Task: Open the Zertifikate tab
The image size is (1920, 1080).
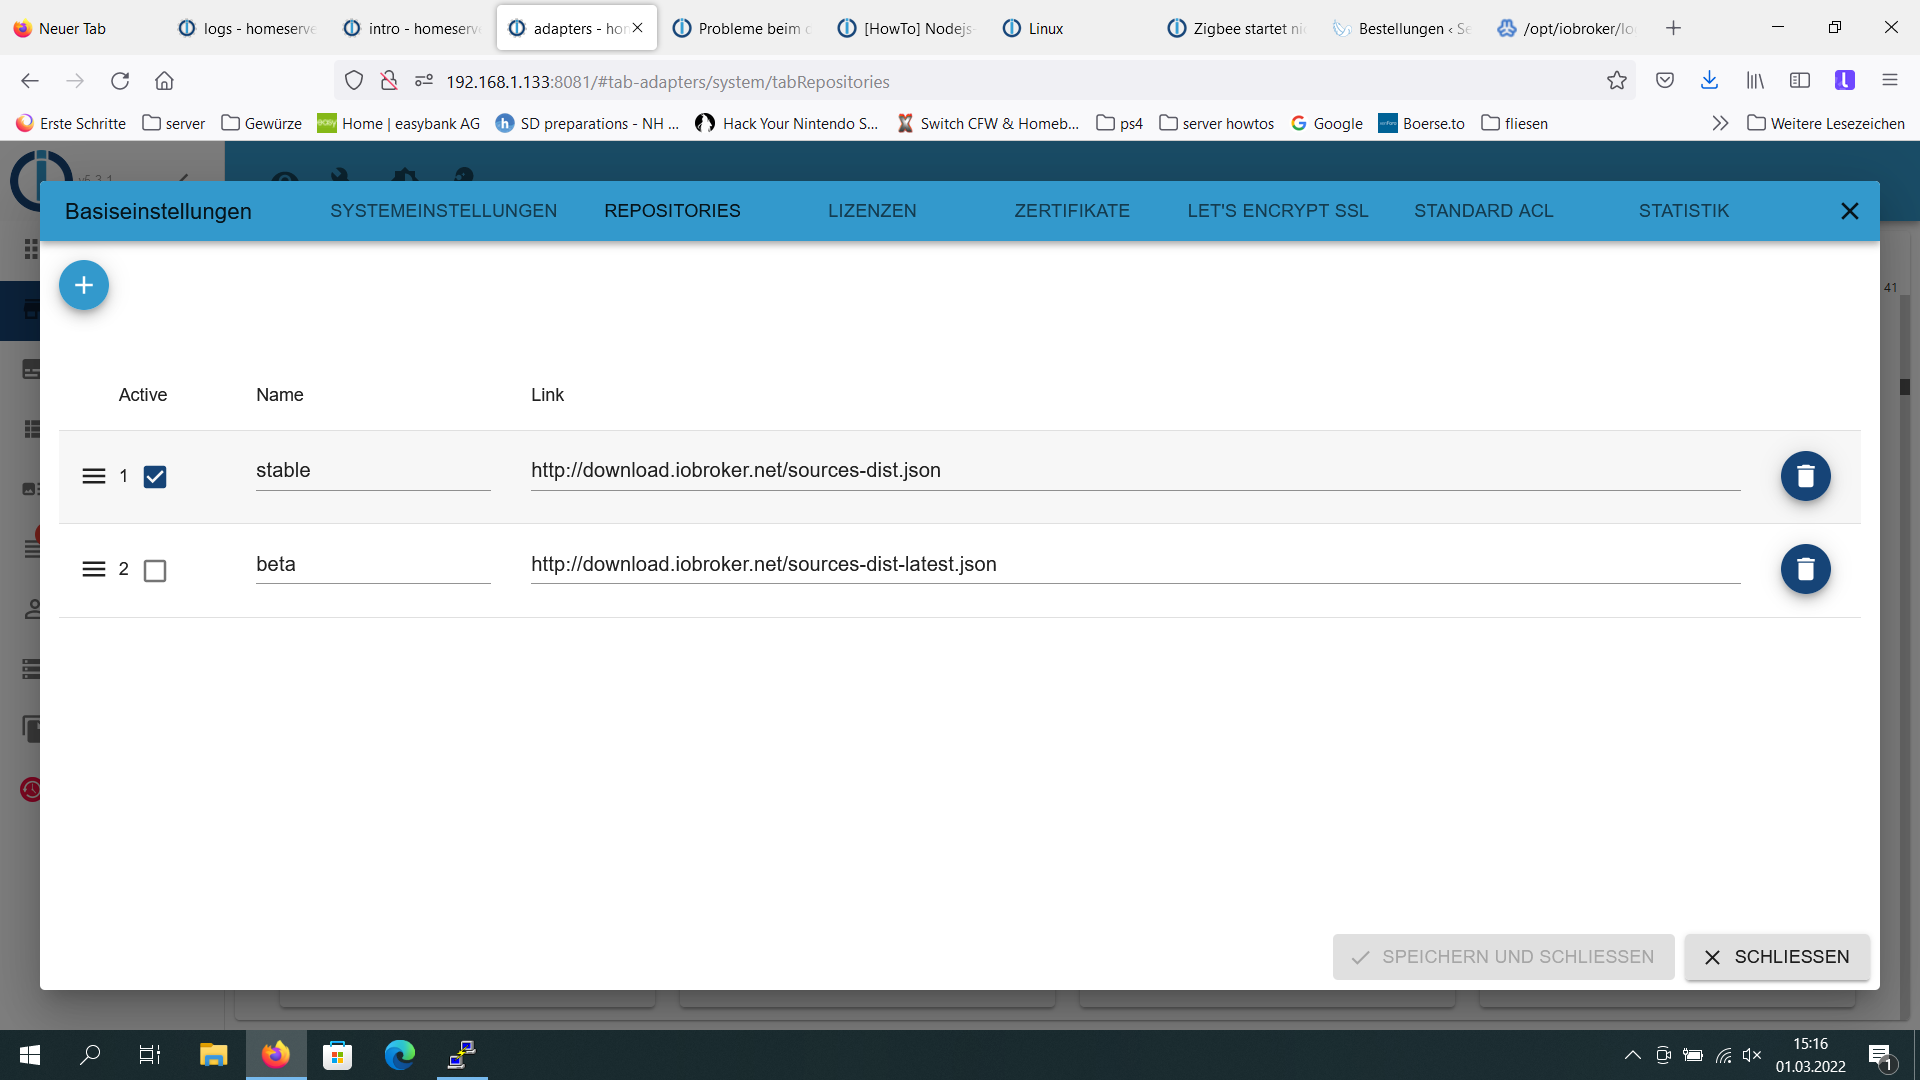Action: [x=1072, y=211]
